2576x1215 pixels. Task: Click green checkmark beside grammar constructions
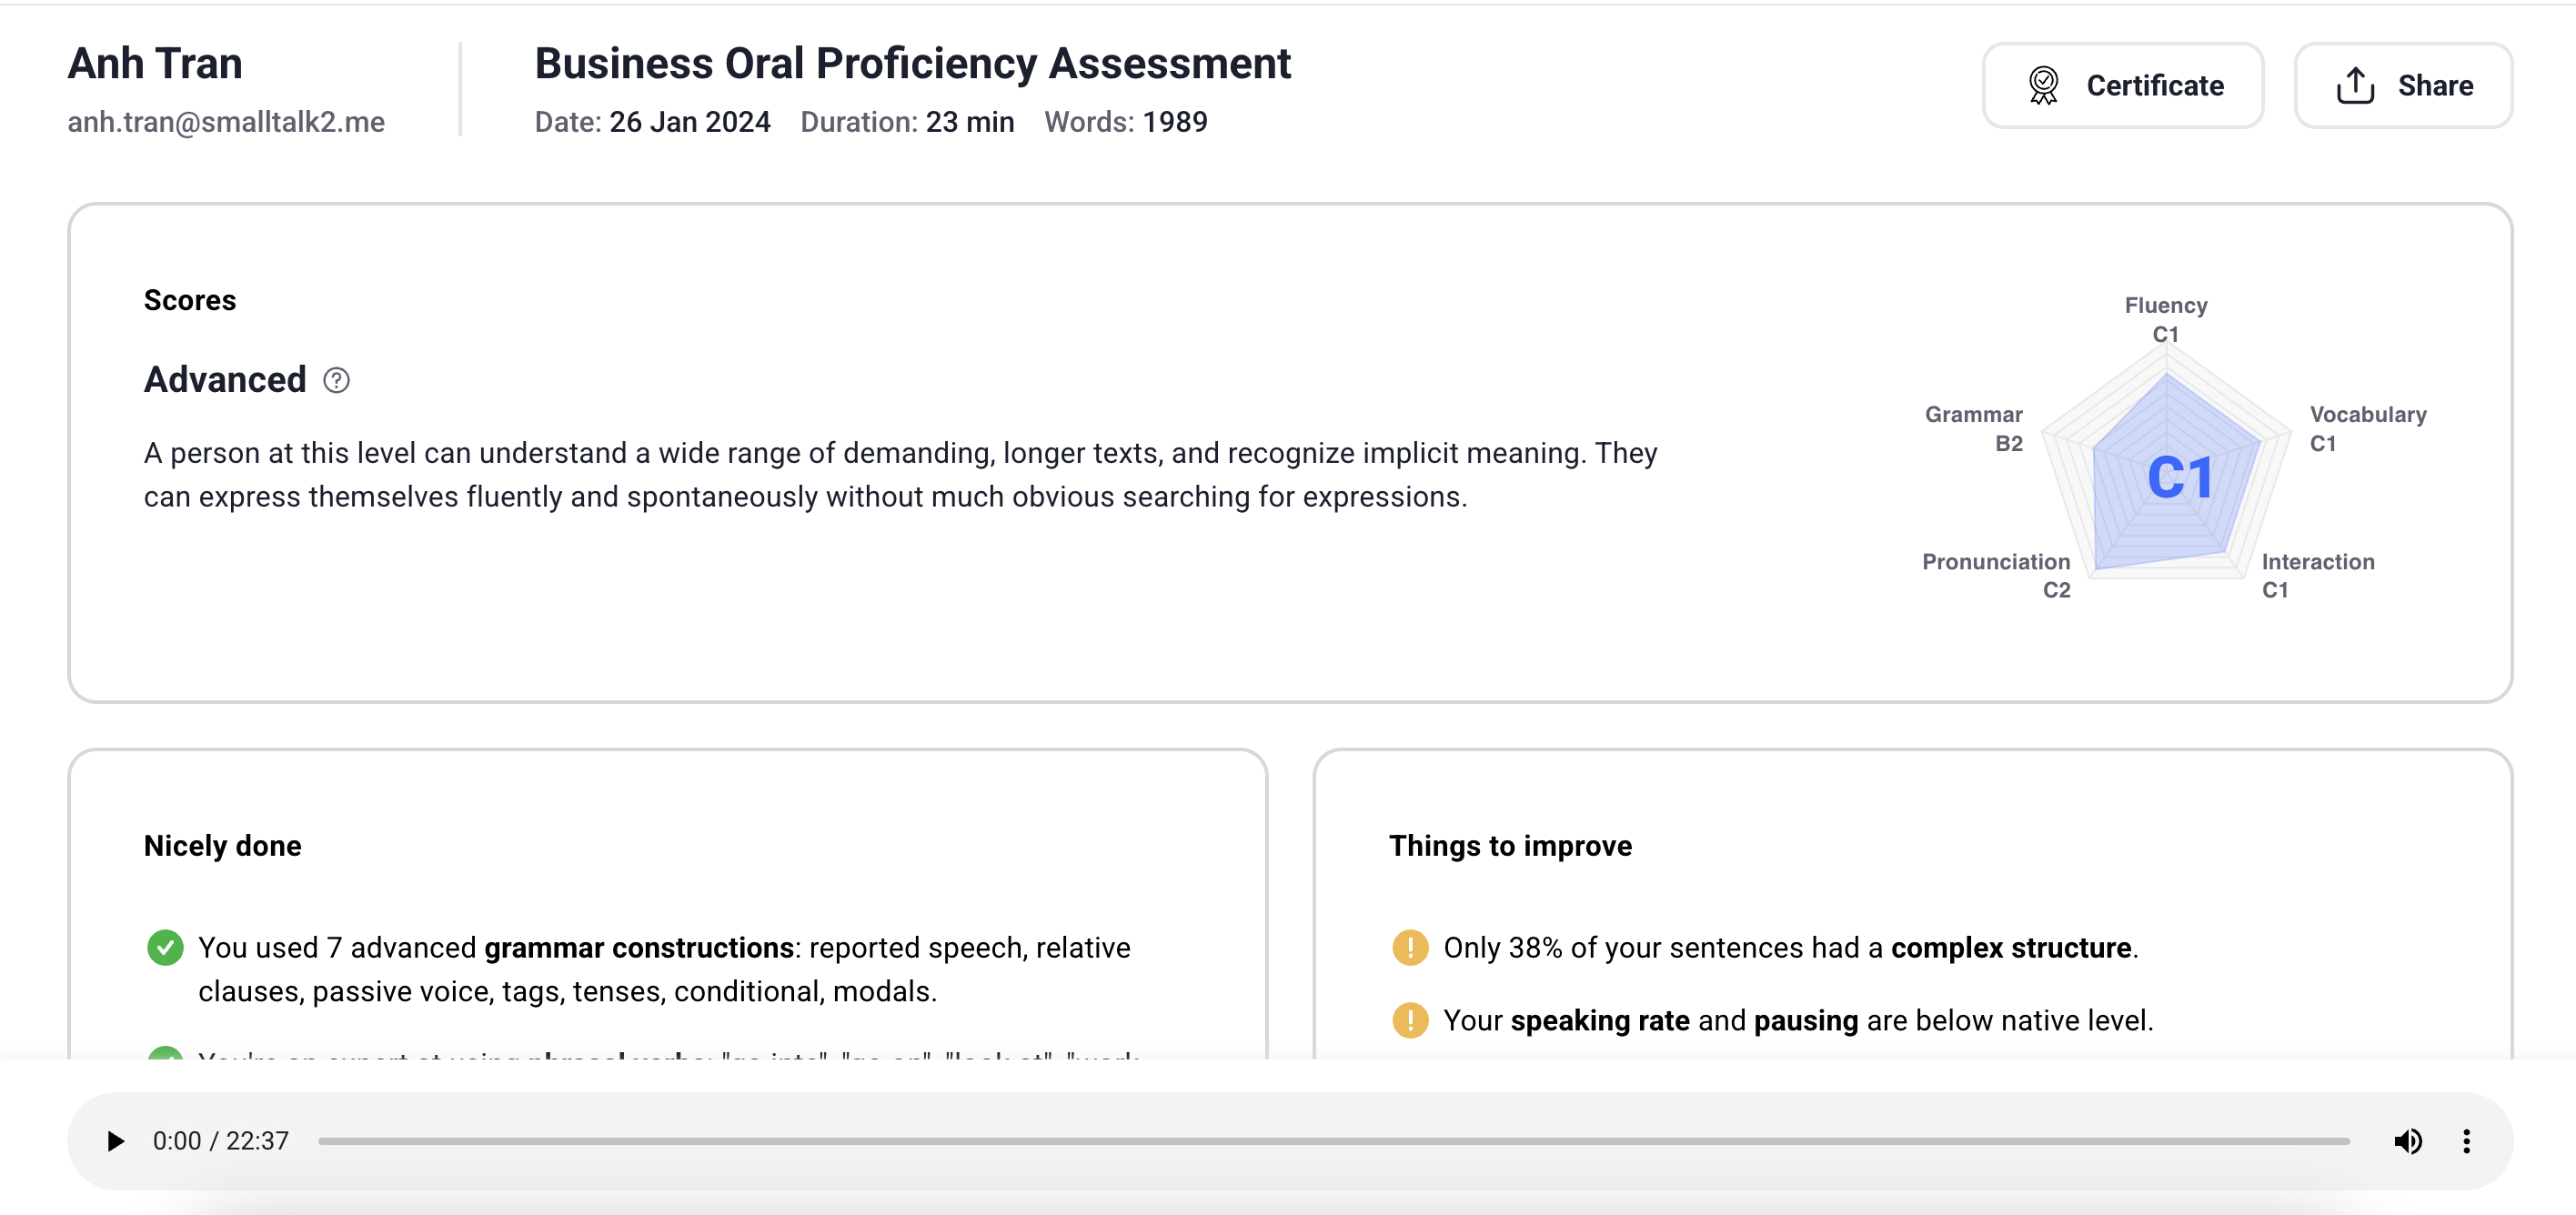pyautogui.click(x=165, y=947)
